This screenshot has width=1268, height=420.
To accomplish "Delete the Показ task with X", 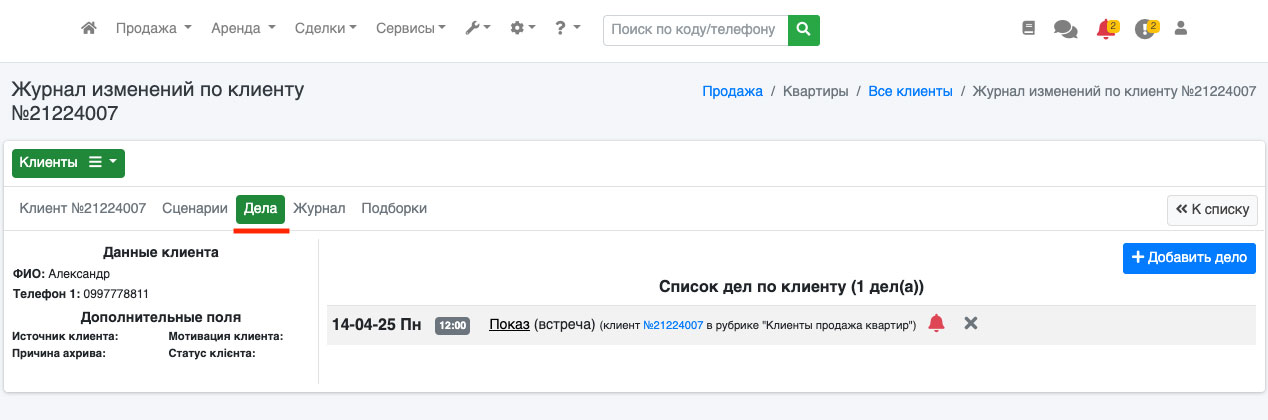I will [970, 323].
